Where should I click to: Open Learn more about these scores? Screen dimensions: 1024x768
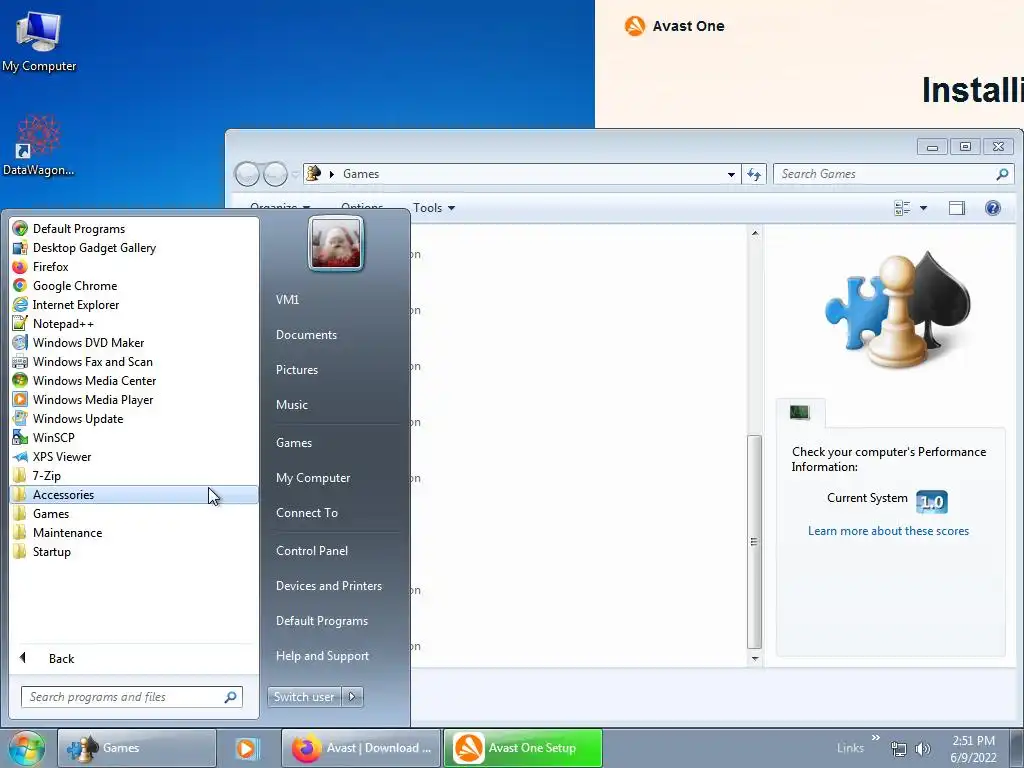tap(888, 531)
